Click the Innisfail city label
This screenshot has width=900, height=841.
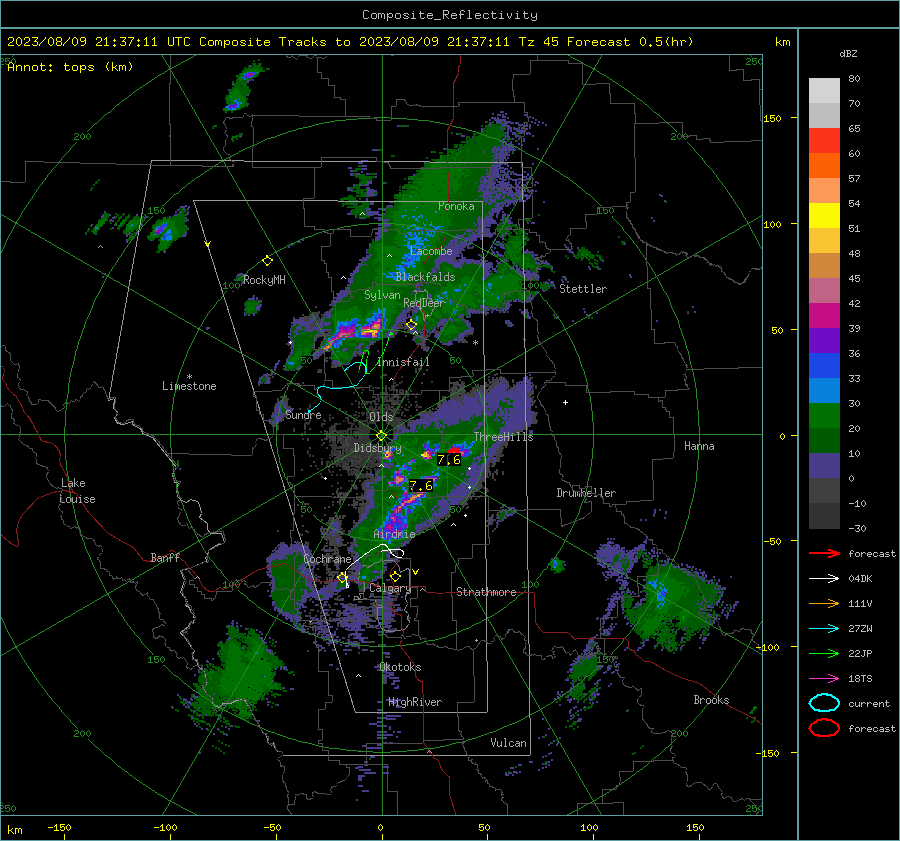coord(403,362)
